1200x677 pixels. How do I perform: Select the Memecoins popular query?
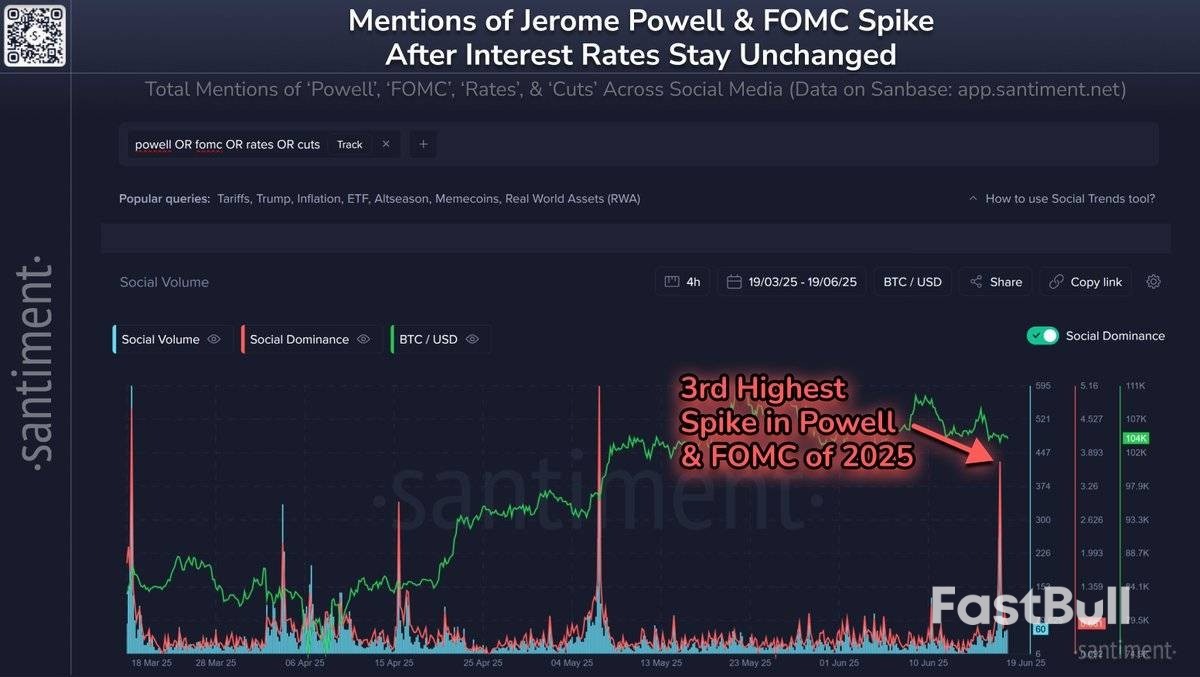467,198
